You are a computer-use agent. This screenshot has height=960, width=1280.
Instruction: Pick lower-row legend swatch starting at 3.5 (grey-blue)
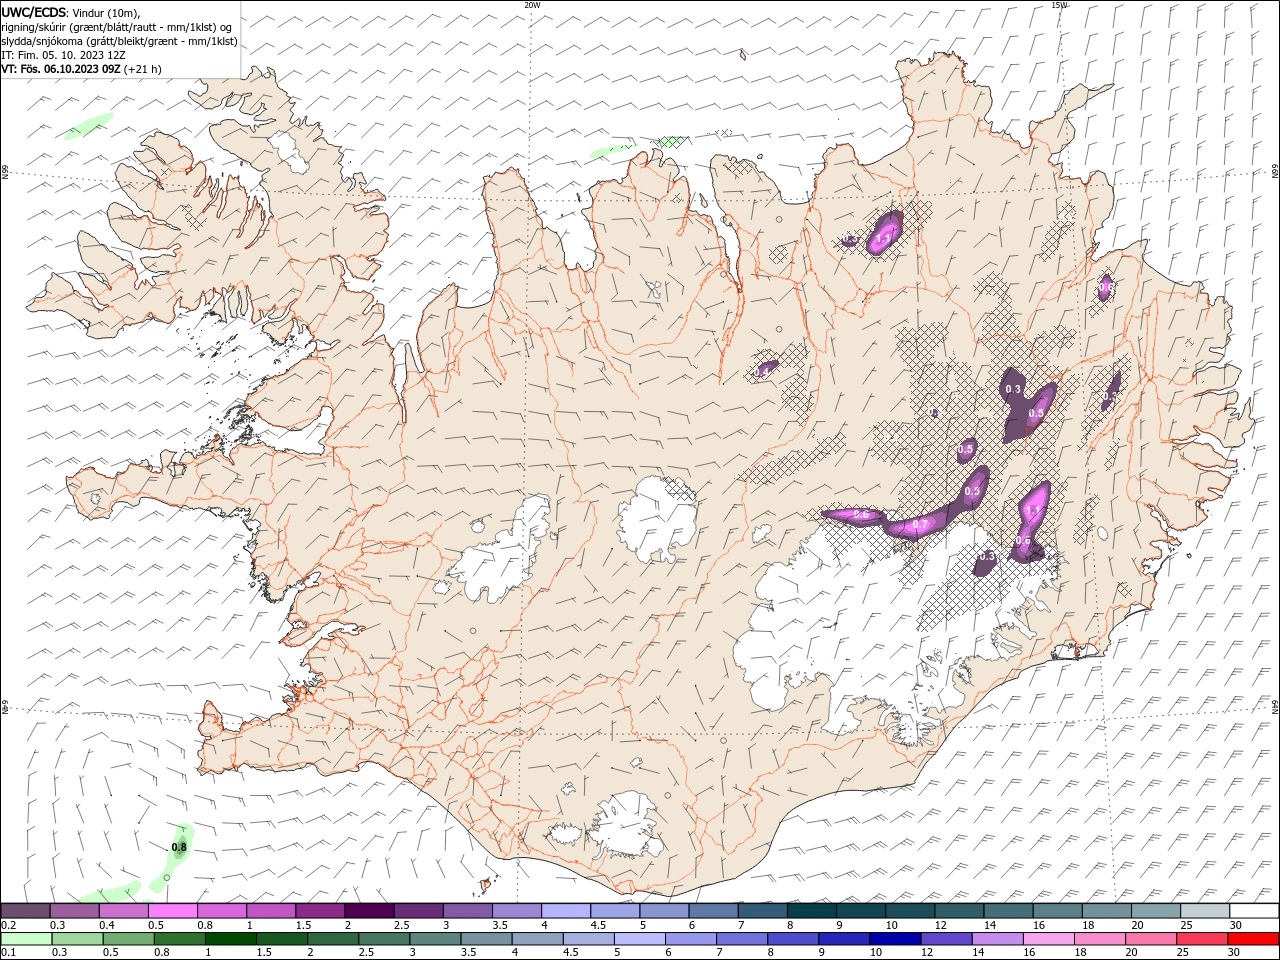click(487, 939)
